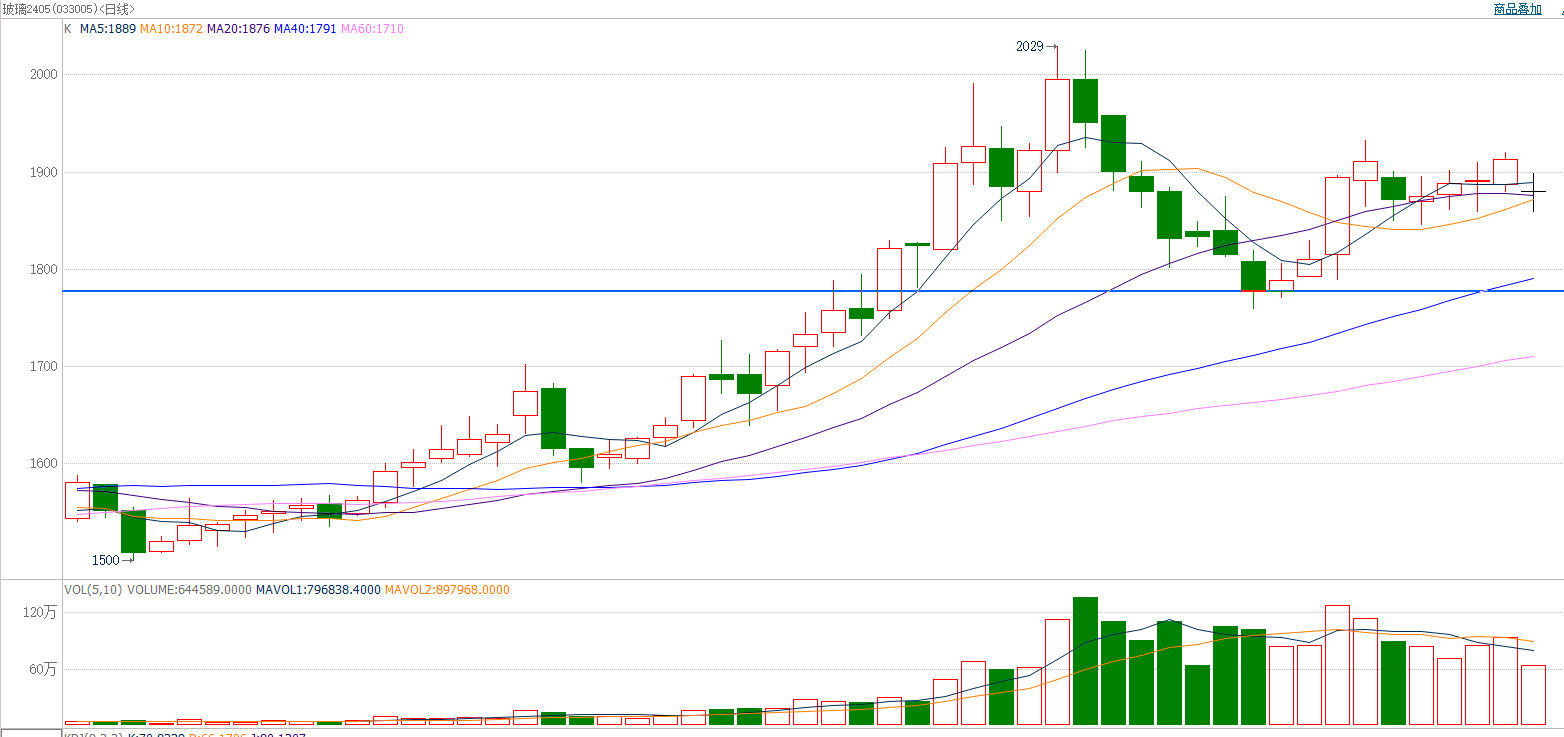Click the tallest green volume bar
Viewport: 1564px width, 737px height.
pos(1085,660)
